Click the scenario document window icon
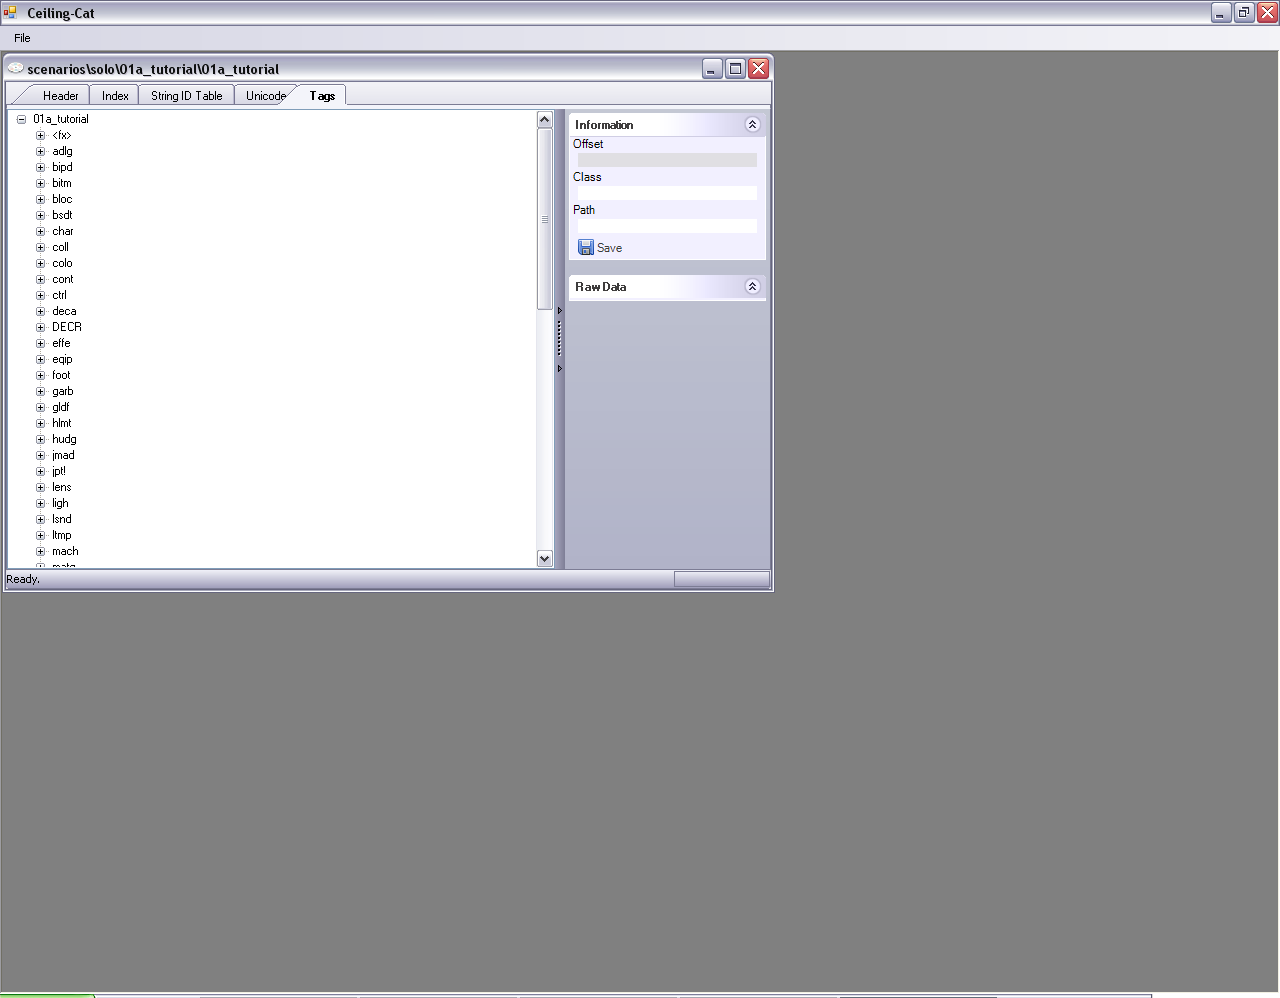 pyautogui.click(x=15, y=68)
